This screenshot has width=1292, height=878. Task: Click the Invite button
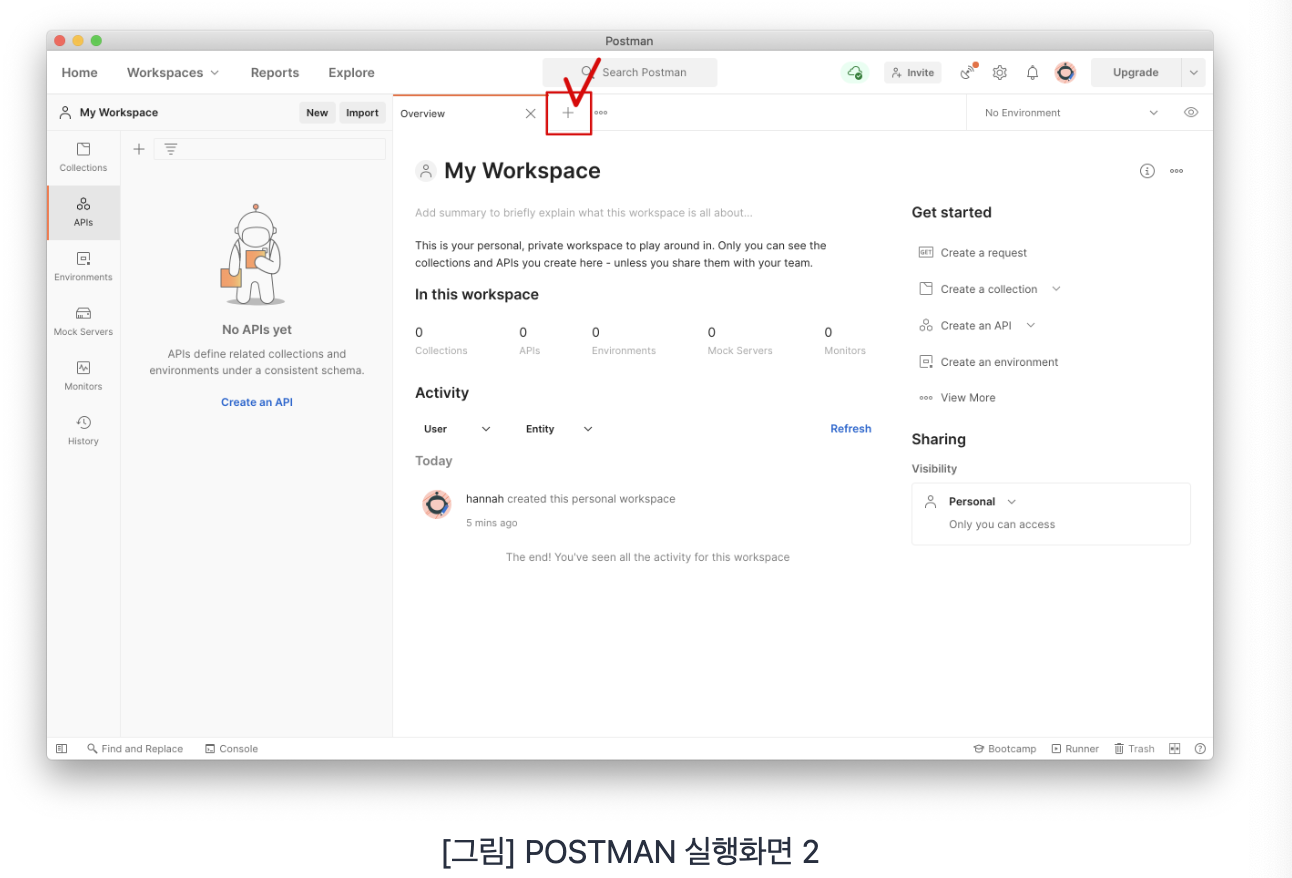[913, 72]
